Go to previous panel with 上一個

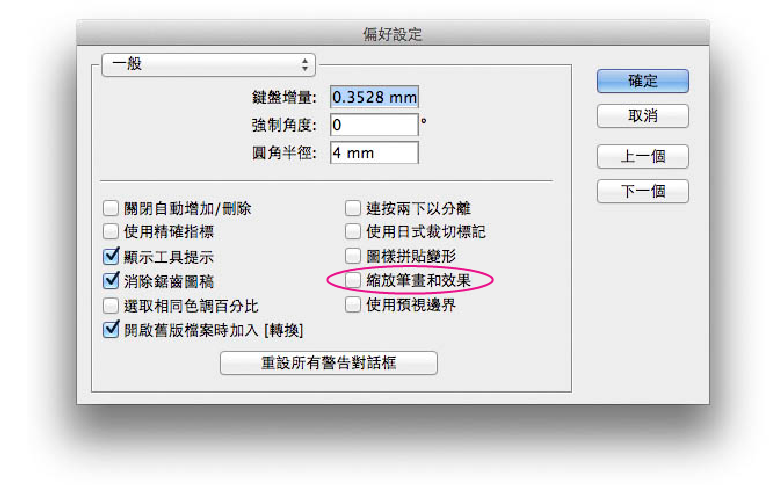point(643,156)
